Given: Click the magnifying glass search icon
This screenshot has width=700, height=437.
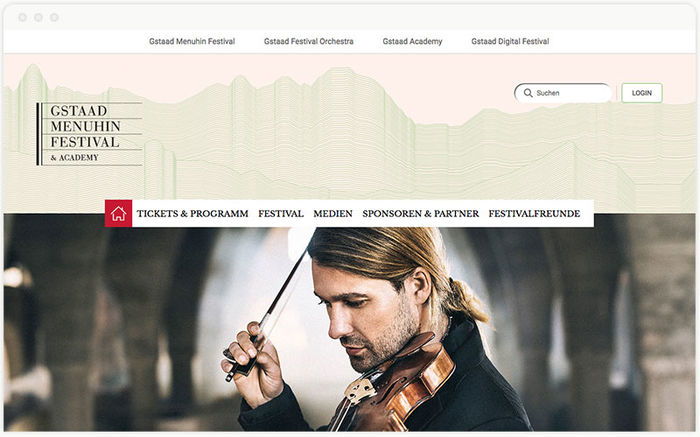Looking at the screenshot, I should (x=527, y=93).
